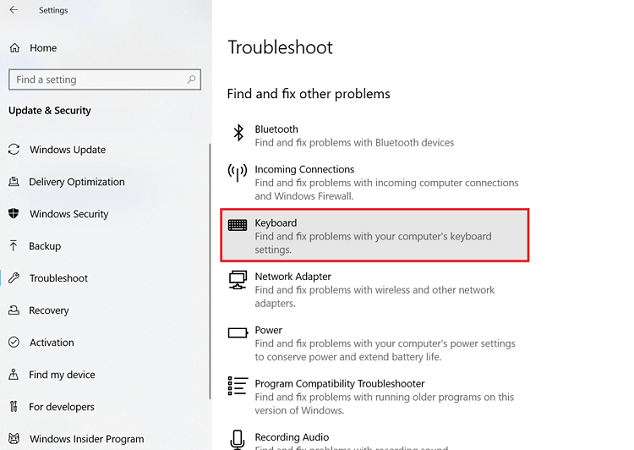Click the Incoming Connections antenna icon
The image size is (634, 450).
point(238,172)
